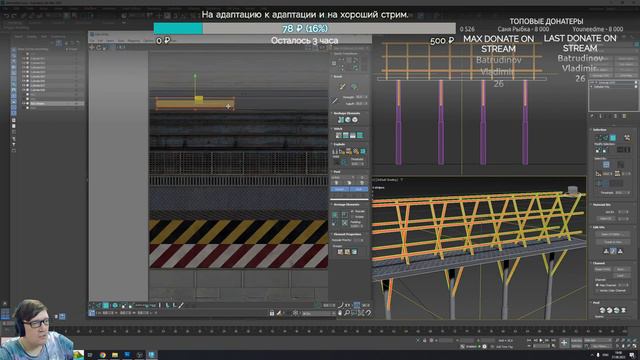This screenshot has height=360, width=640.
Task: Click Configure Modifier Sets icon below stack
Action: pos(624,116)
